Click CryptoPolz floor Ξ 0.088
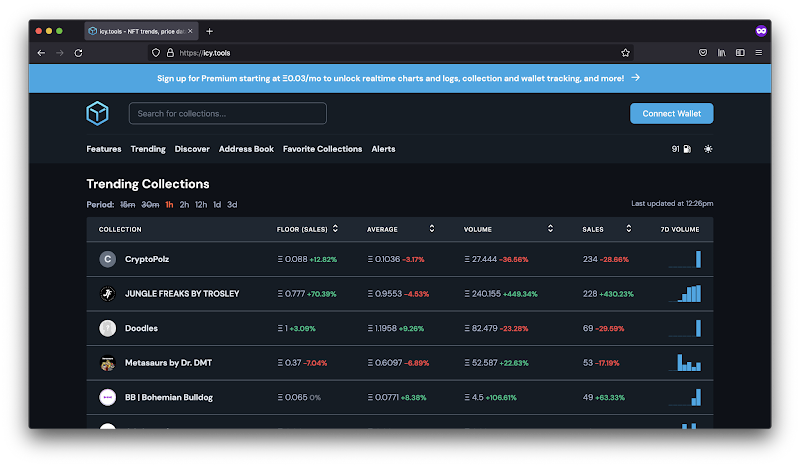The width and height of the screenshot is (800, 467). [x=292, y=259]
